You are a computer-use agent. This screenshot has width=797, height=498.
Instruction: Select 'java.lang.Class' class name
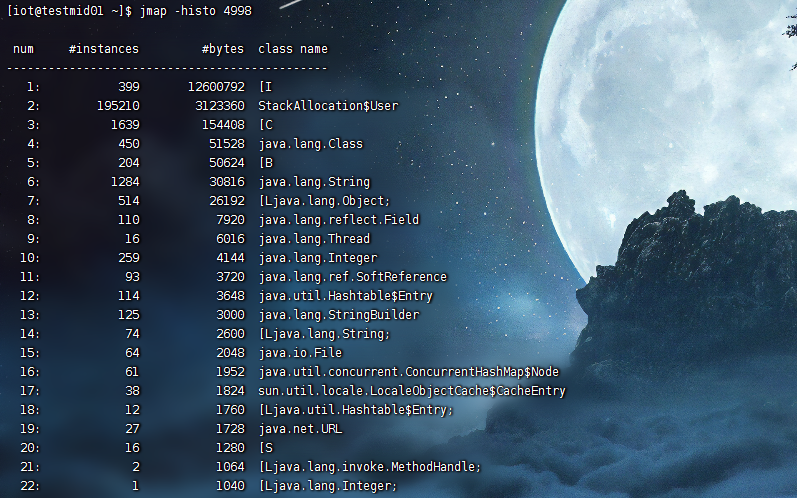click(x=311, y=144)
